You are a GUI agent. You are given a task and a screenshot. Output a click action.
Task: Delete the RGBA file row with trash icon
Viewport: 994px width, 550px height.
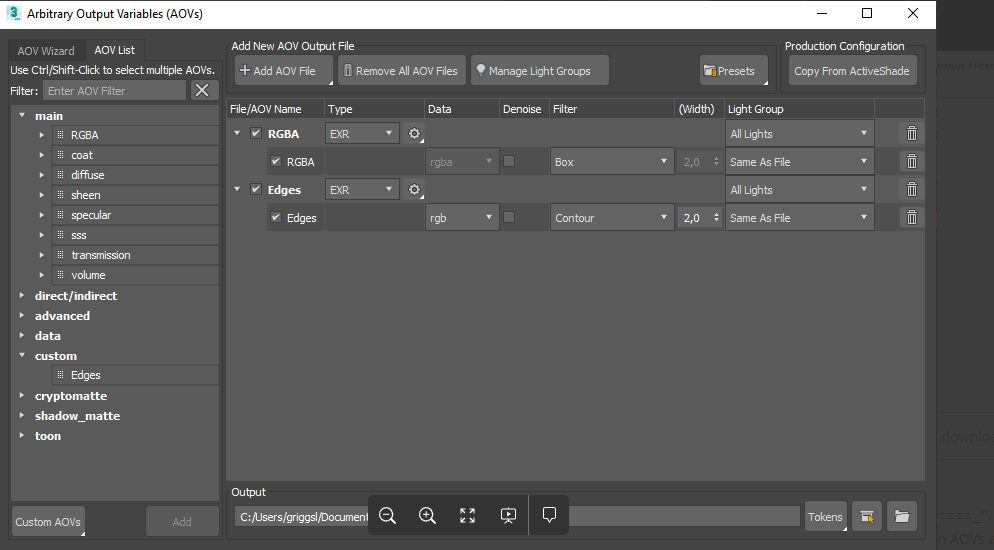point(911,134)
